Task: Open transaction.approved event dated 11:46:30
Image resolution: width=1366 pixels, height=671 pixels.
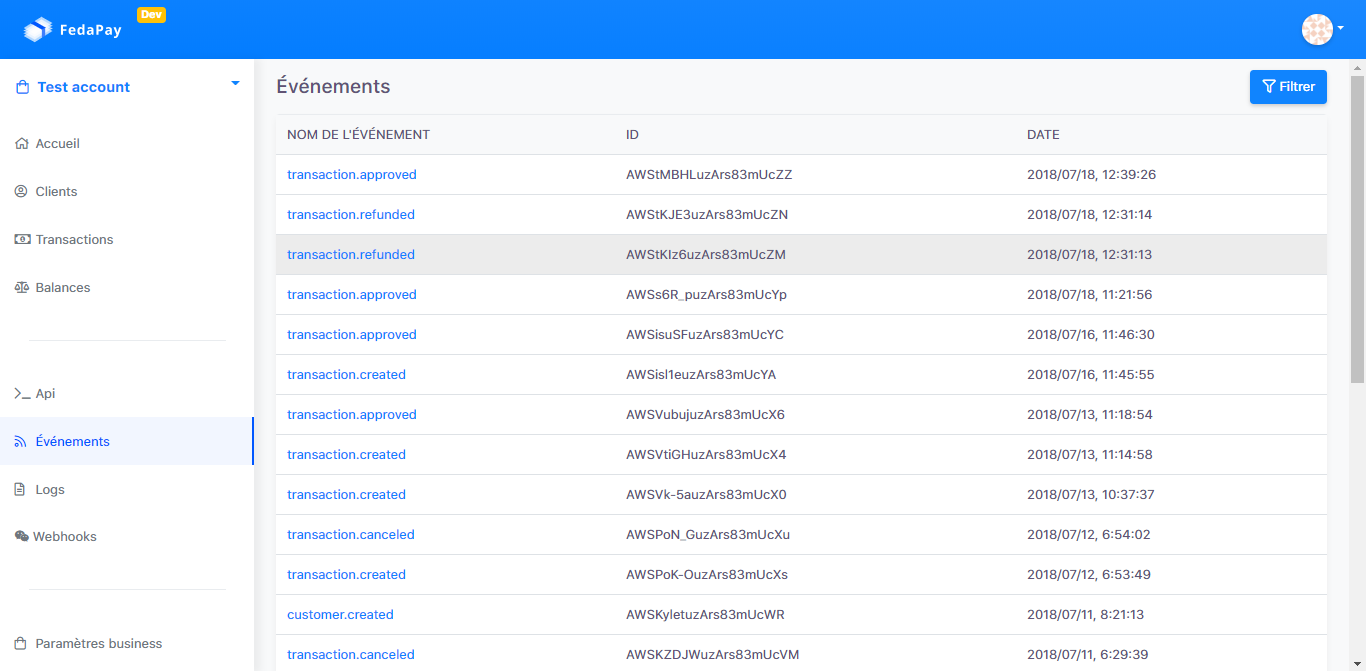Action: [351, 334]
